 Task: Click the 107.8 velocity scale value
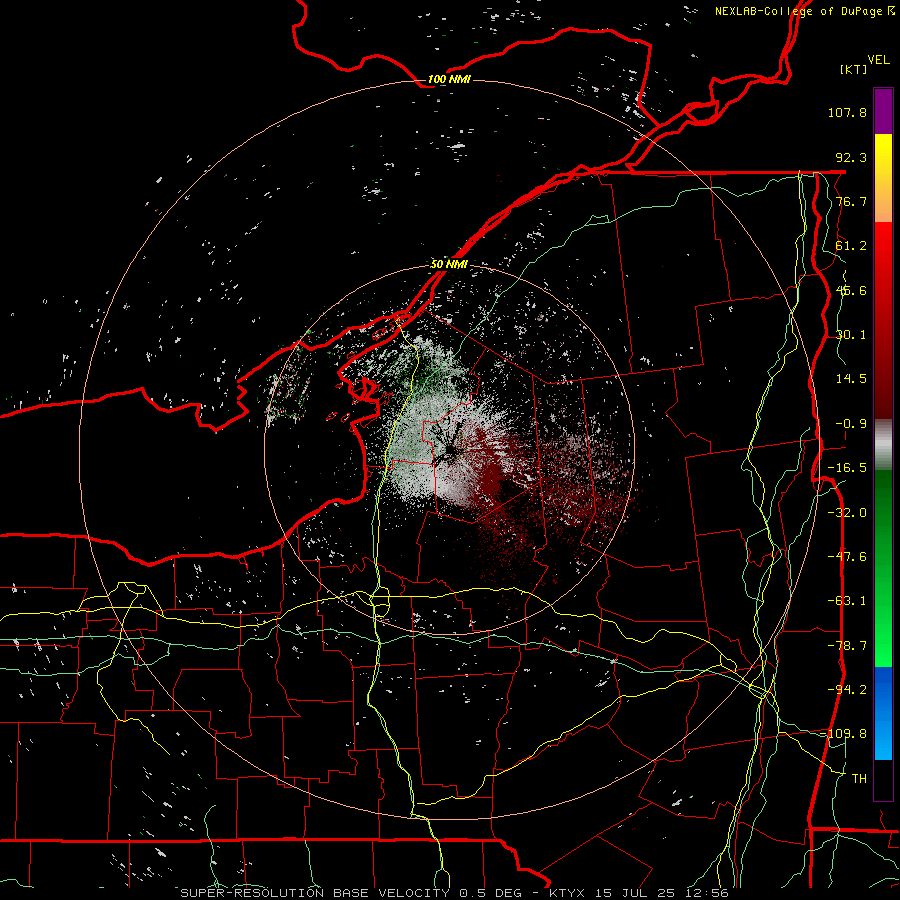(847, 112)
